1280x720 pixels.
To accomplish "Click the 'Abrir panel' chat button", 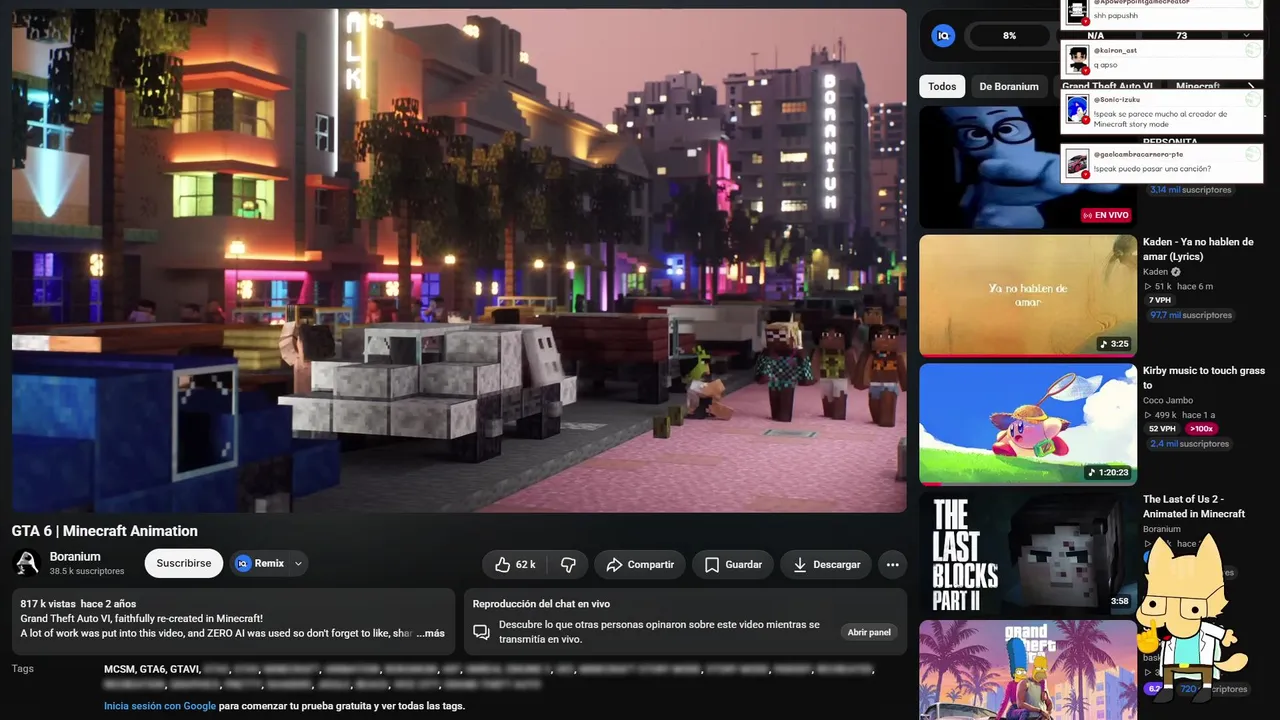I will pyautogui.click(x=869, y=632).
